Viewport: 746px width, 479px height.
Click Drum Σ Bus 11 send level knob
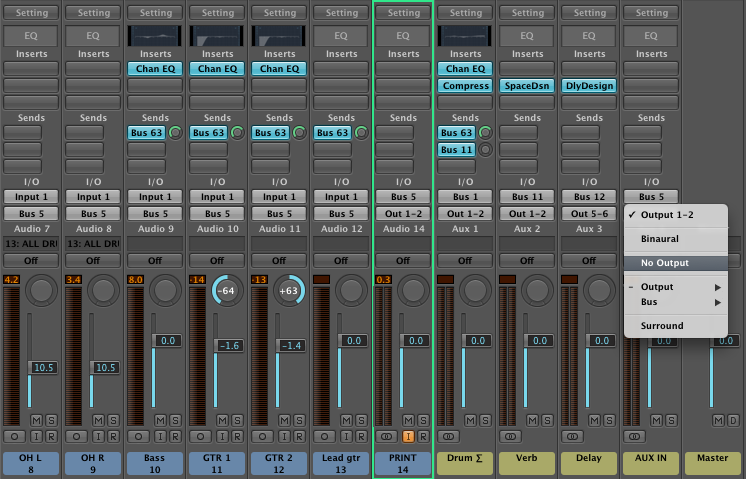485,150
